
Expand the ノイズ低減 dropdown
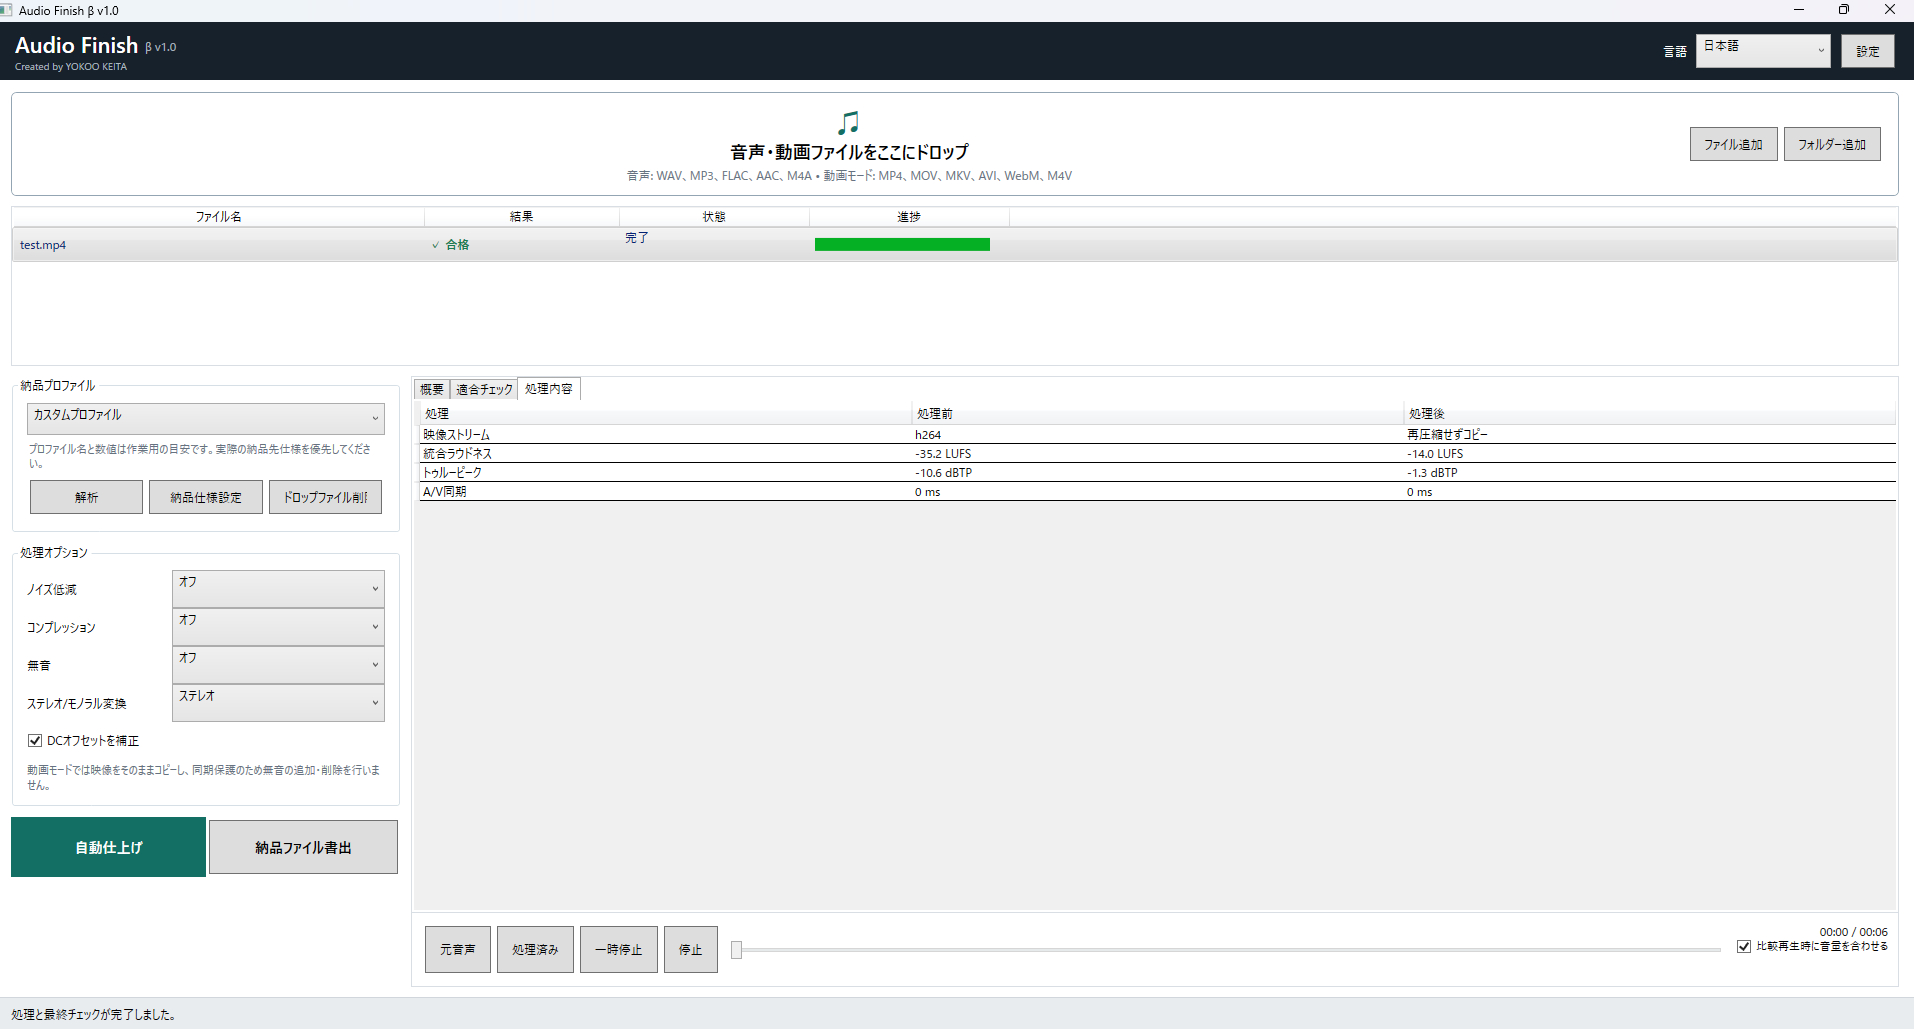[278, 589]
